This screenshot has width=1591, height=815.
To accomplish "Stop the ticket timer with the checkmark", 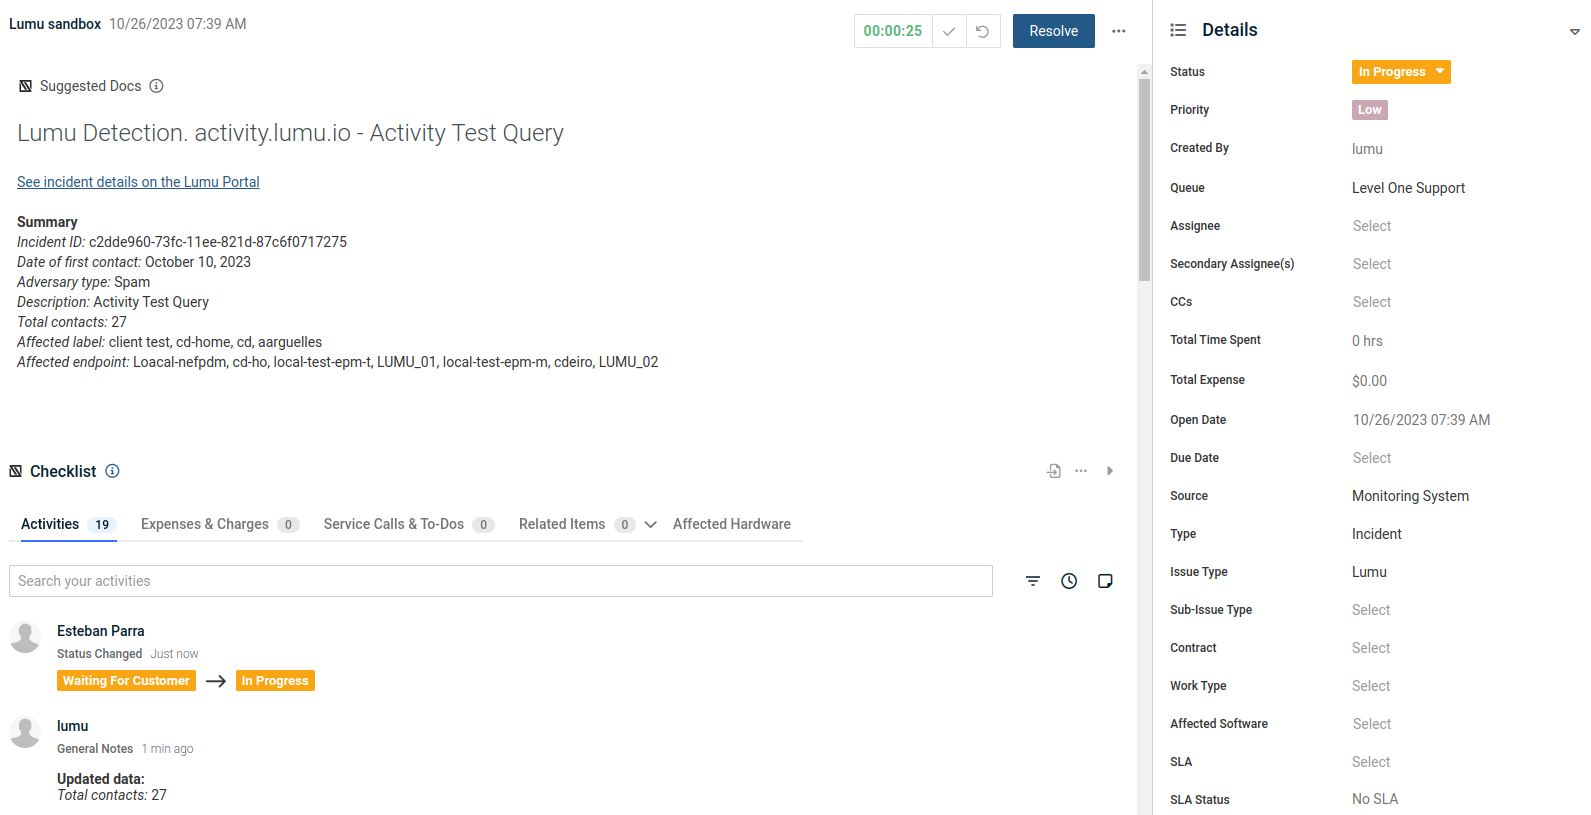I will click(949, 31).
